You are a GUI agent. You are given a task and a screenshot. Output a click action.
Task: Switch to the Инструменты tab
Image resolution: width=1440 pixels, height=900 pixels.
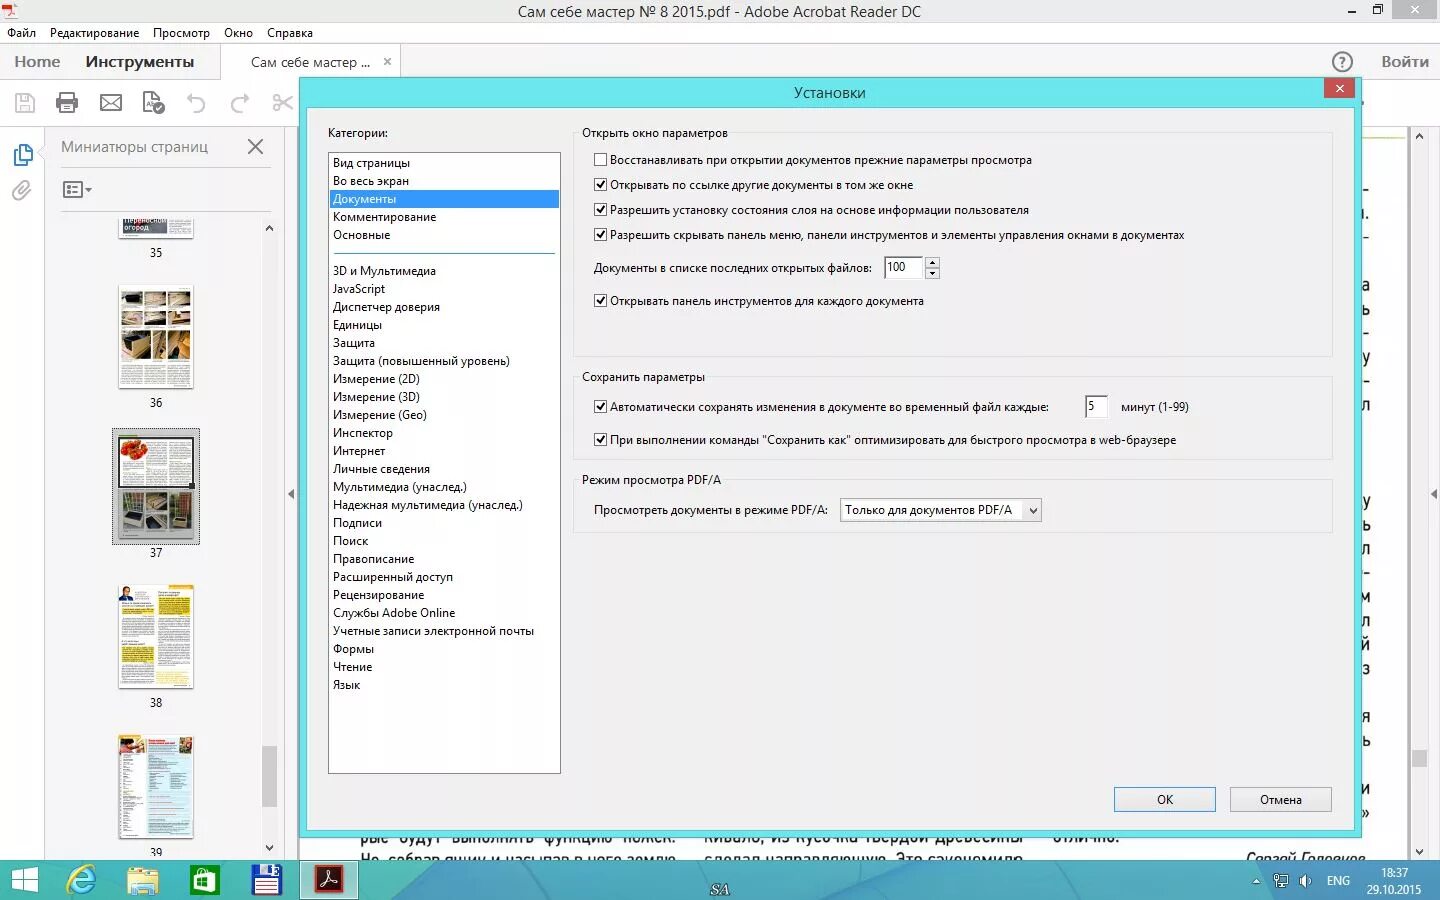tap(140, 62)
